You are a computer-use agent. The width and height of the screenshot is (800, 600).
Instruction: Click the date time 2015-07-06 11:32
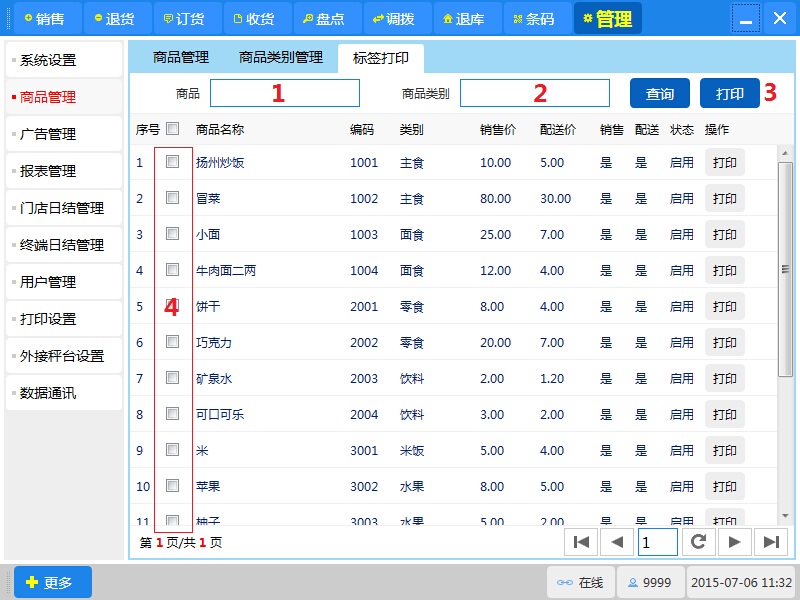(741, 582)
